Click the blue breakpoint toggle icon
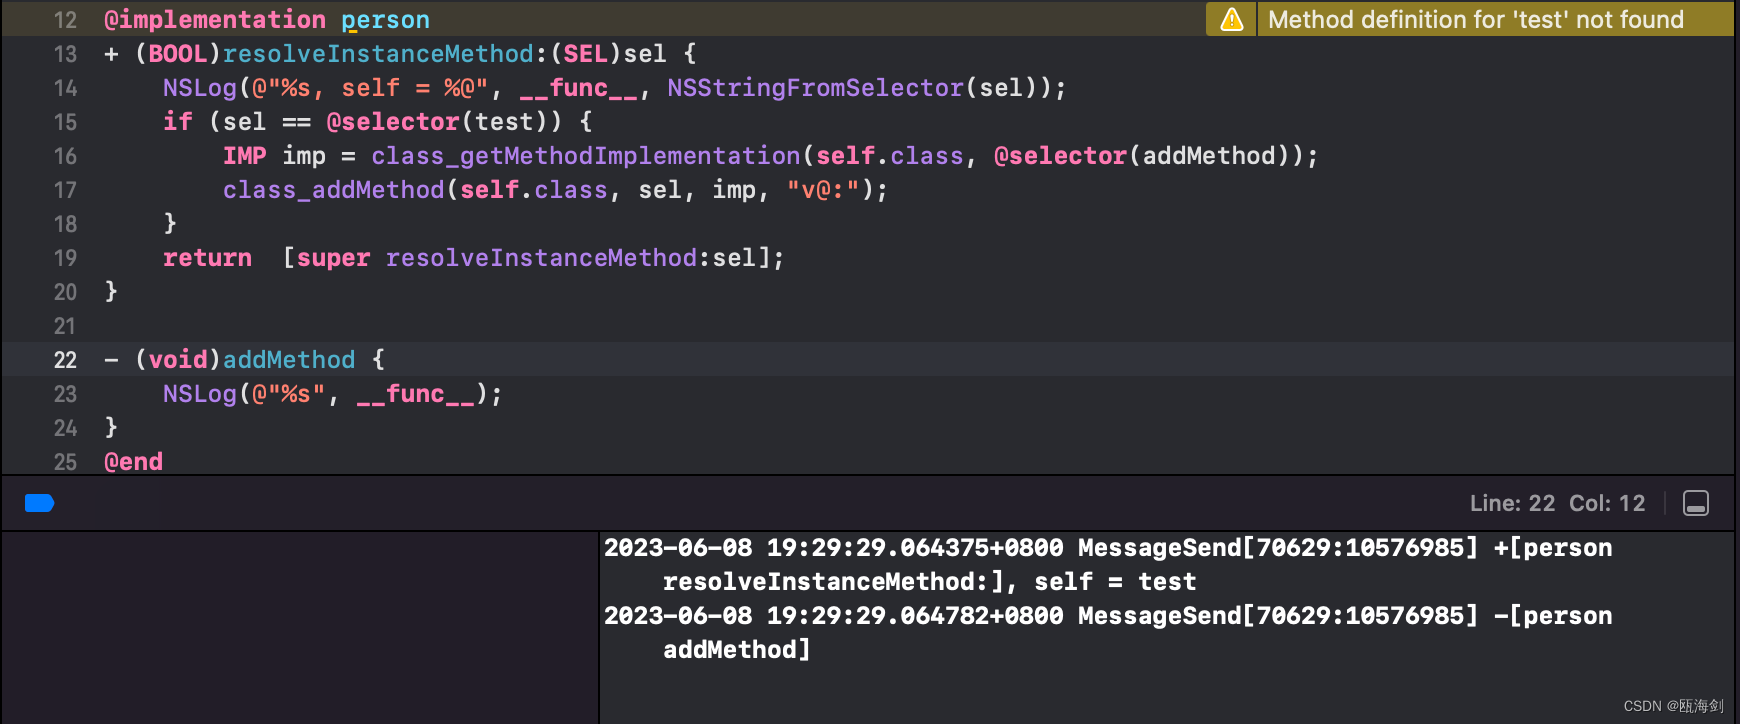 (39, 503)
